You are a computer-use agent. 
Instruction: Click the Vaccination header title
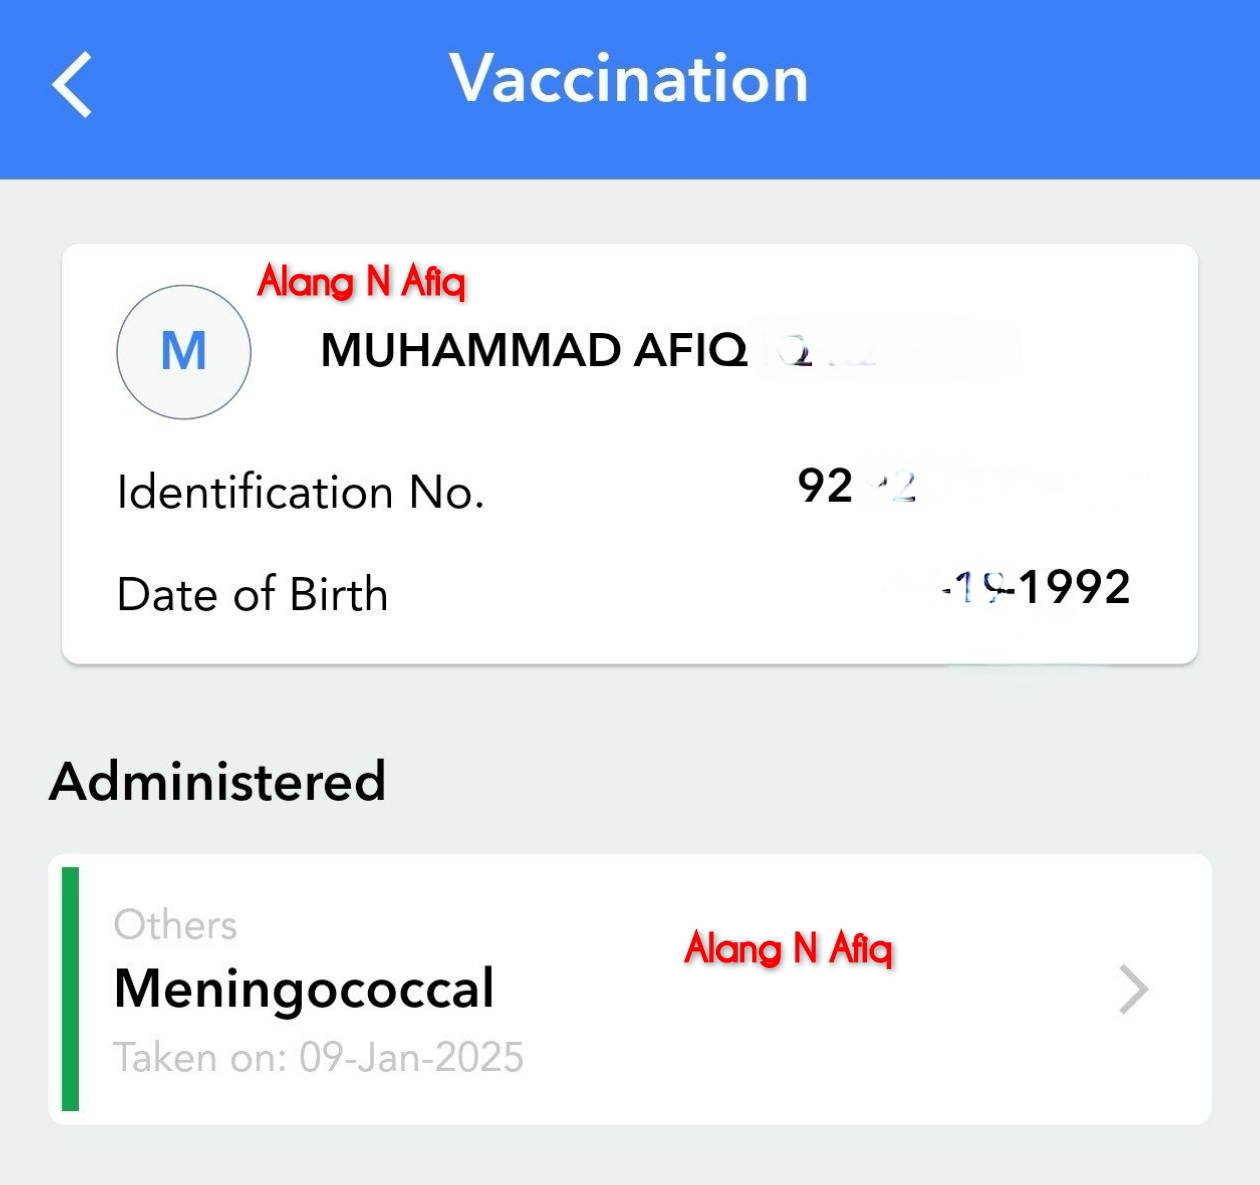pos(629,79)
